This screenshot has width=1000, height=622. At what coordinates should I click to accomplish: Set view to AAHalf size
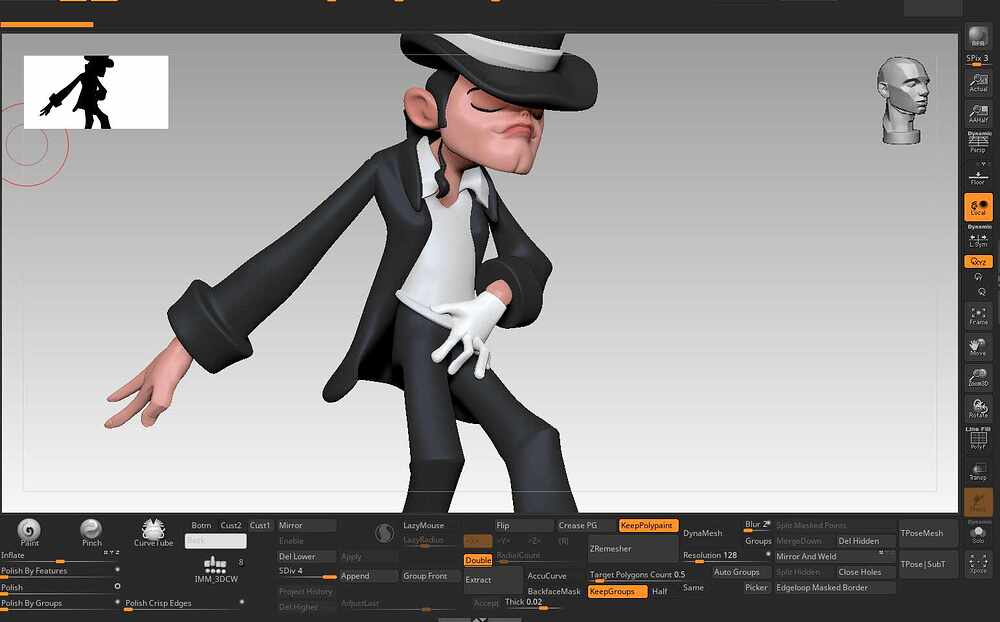tap(978, 114)
